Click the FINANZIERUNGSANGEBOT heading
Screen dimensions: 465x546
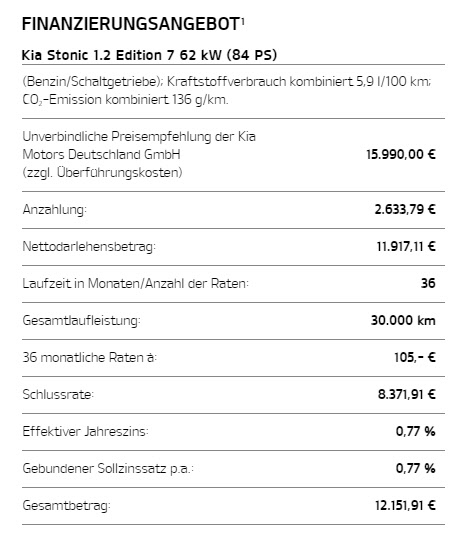tap(131, 24)
